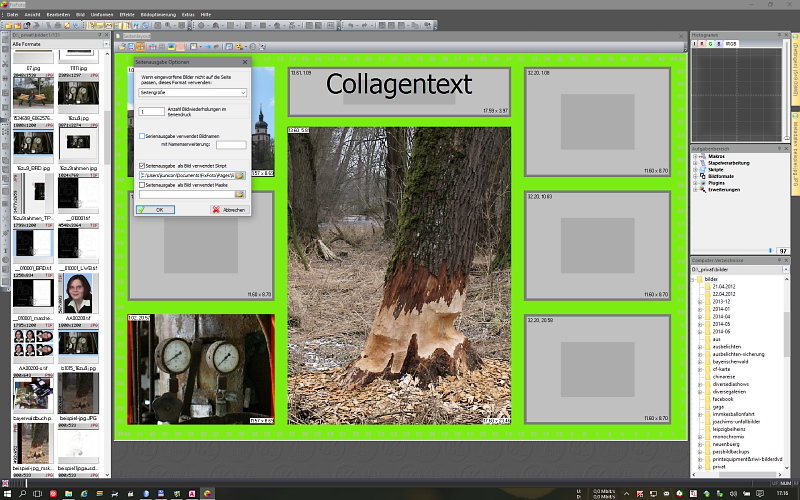
Task: Click the blue slider handle beside value 97
Action: [x=770, y=251]
